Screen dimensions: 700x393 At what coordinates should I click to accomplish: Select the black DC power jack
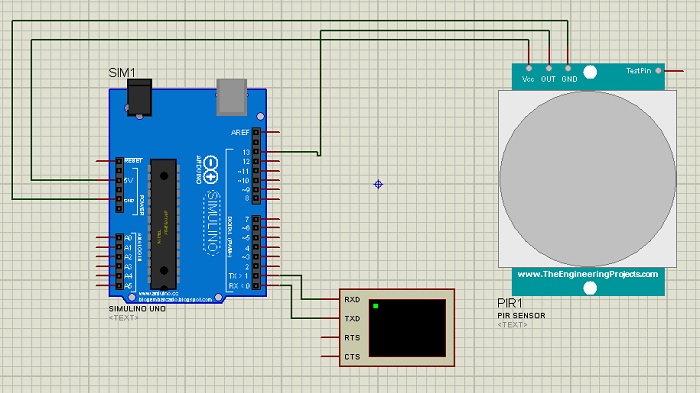[140, 98]
